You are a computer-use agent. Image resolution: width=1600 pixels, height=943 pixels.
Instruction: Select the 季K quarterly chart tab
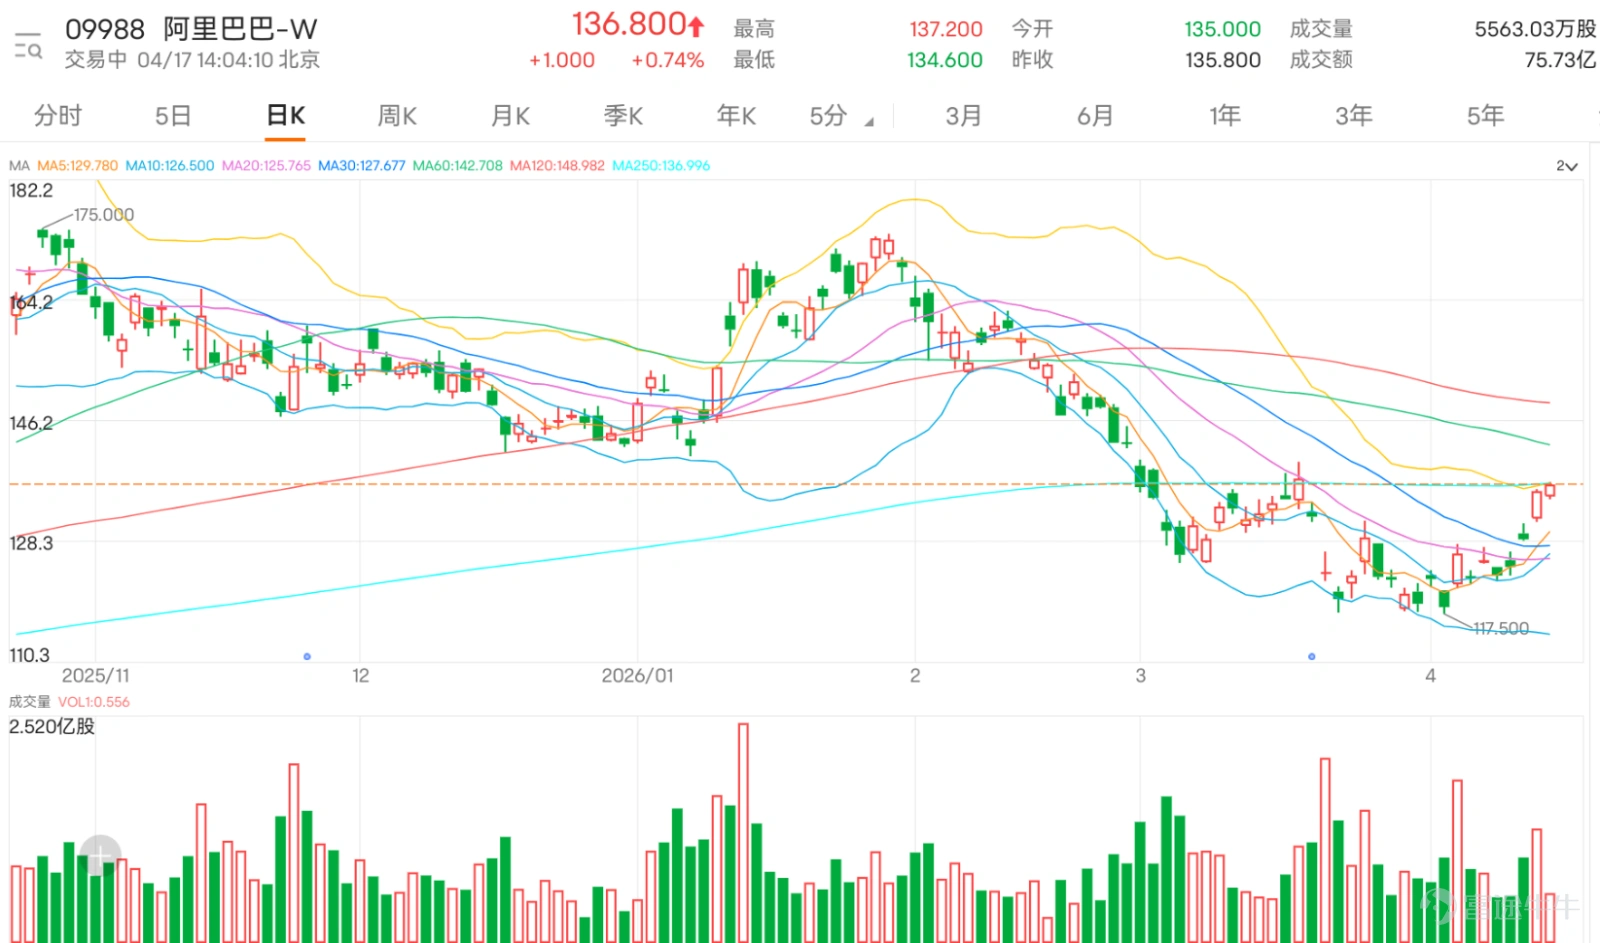623,116
